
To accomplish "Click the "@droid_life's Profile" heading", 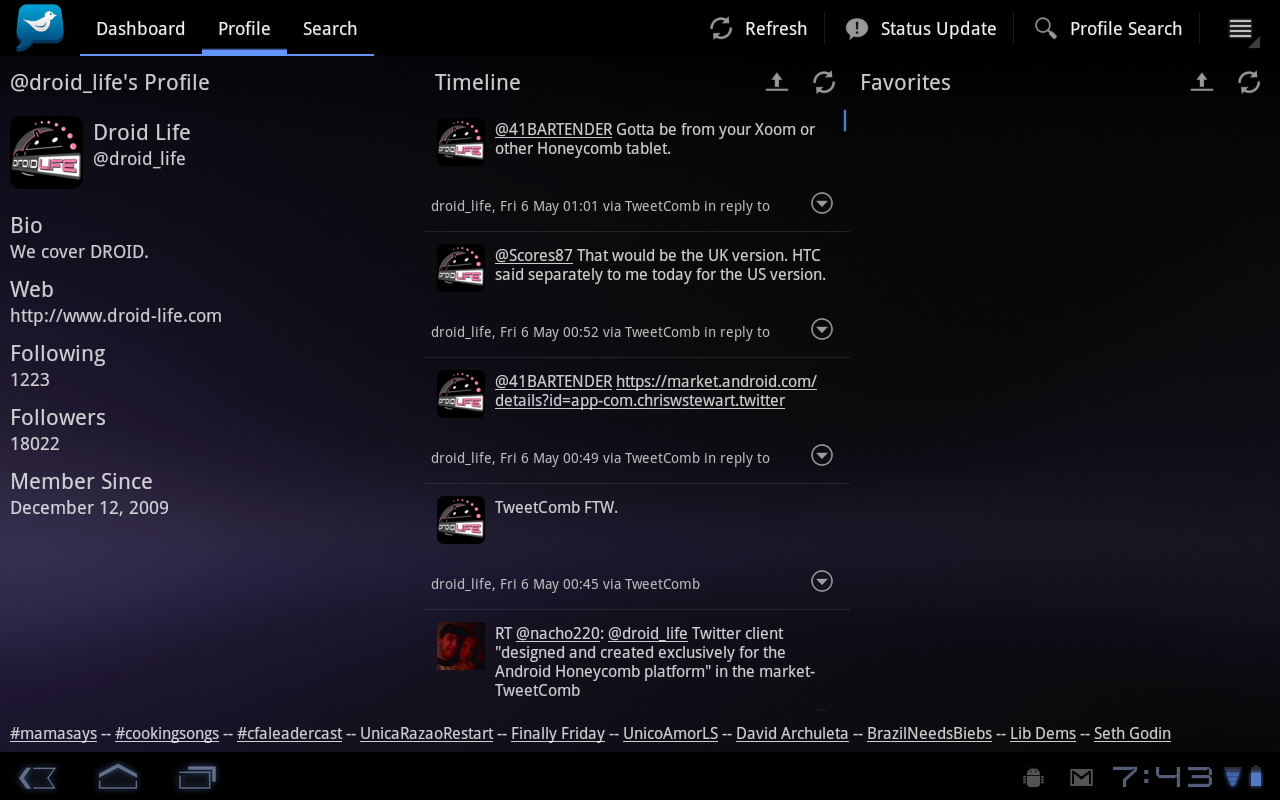I will pos(110,83).
